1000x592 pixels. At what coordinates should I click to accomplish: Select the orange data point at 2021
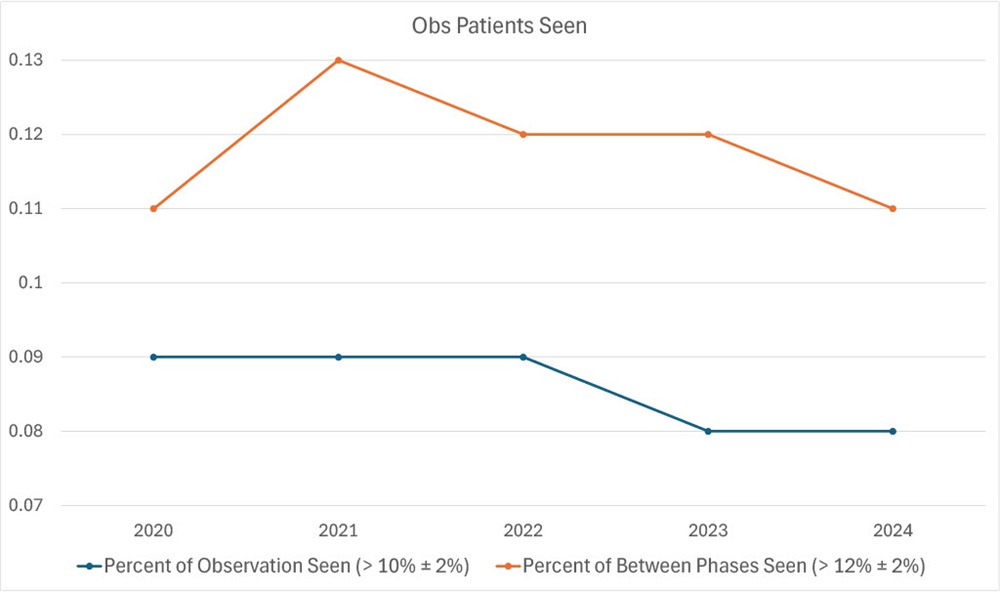tap(338, 60)
